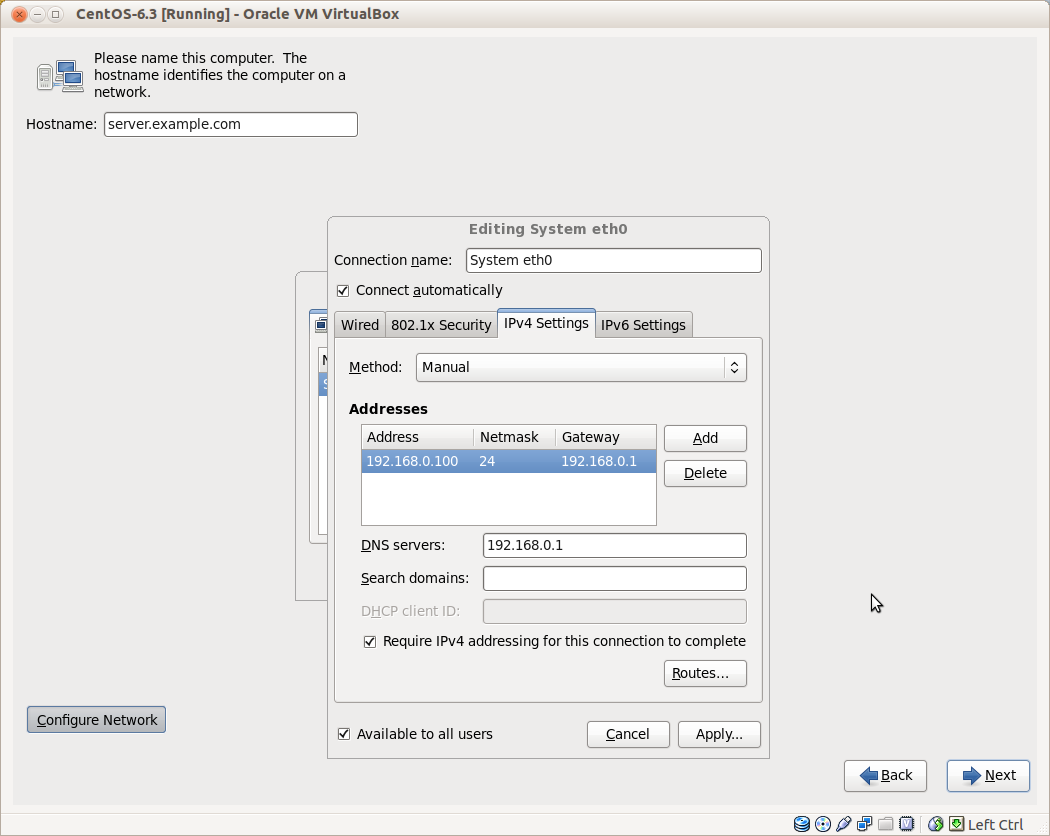Screen dimensions: 1050x836
Task: Maximize the VirtualBox window
Action: pos(56,14)
